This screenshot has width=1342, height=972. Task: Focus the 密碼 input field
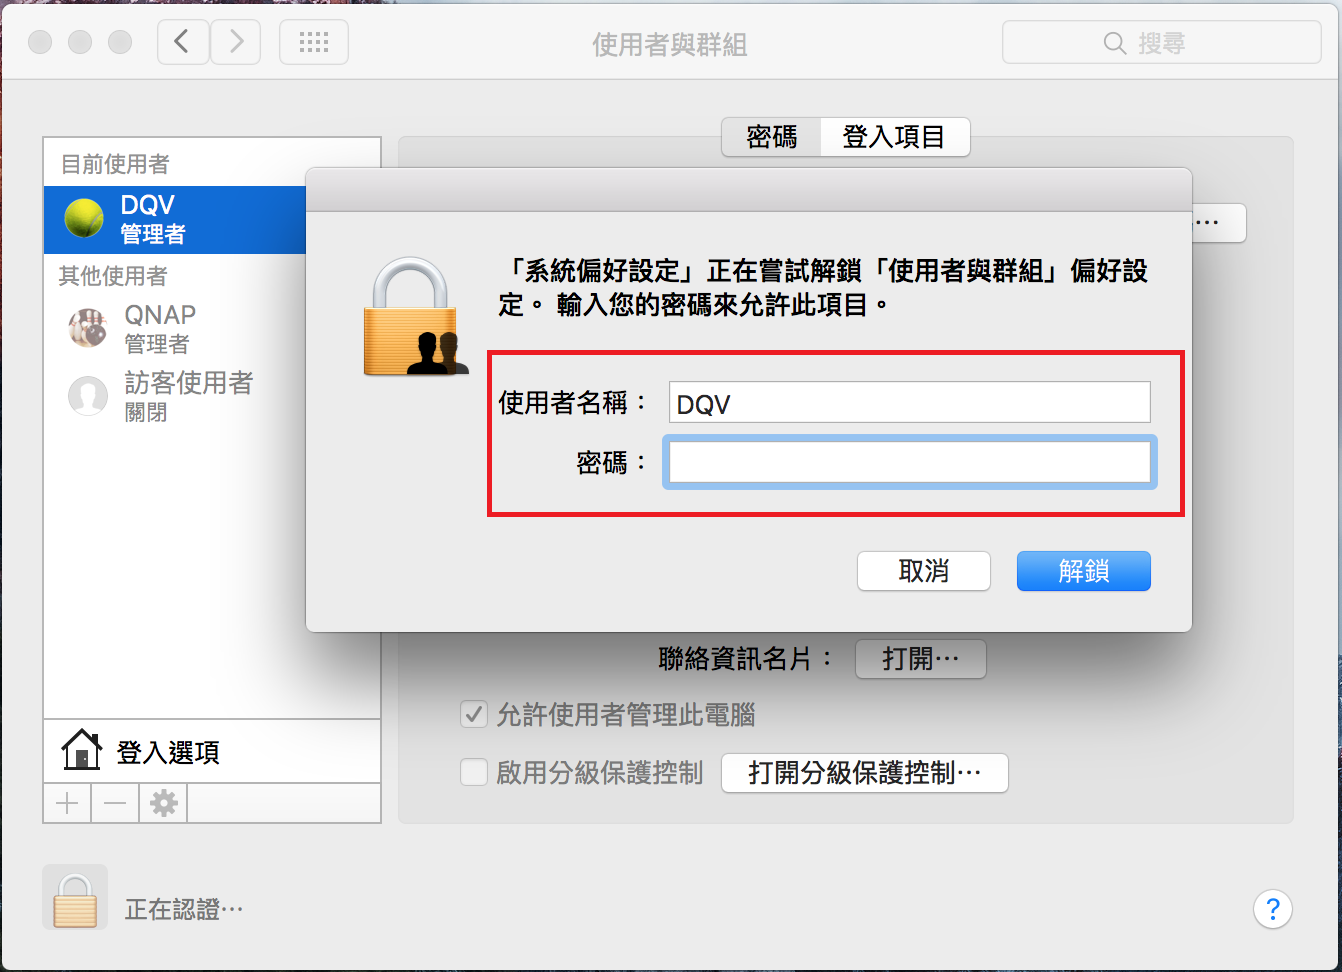910,462
